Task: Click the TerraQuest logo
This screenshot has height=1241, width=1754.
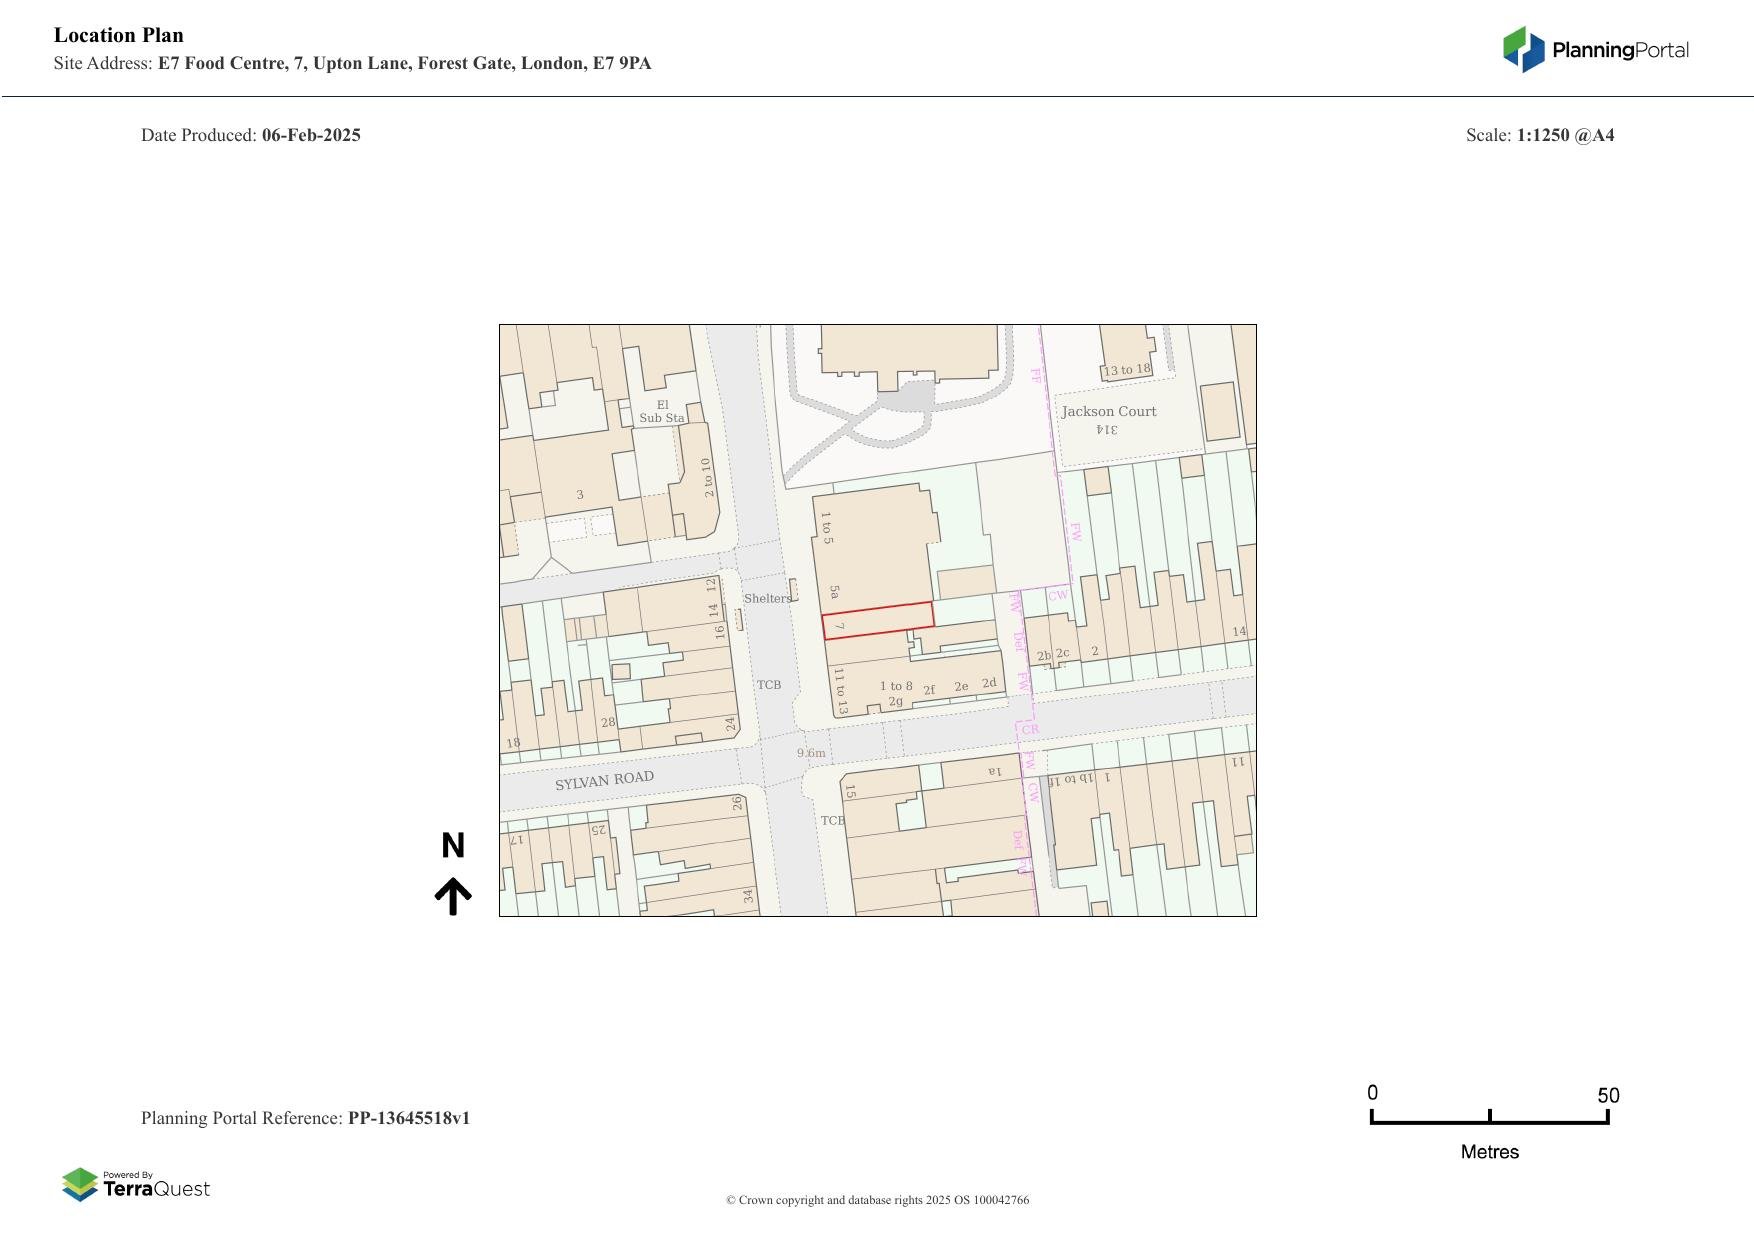Action: [x=136, y=1185]
